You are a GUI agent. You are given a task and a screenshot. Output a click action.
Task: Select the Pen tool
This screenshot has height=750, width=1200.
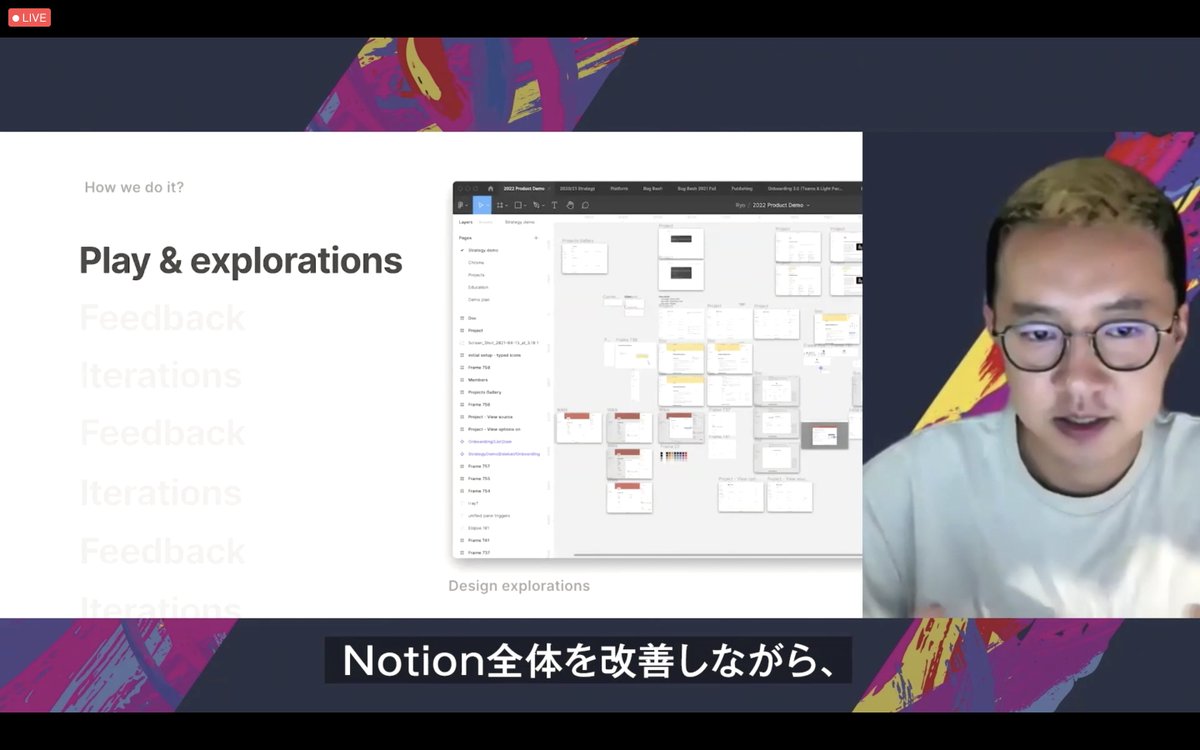point(536,205)
